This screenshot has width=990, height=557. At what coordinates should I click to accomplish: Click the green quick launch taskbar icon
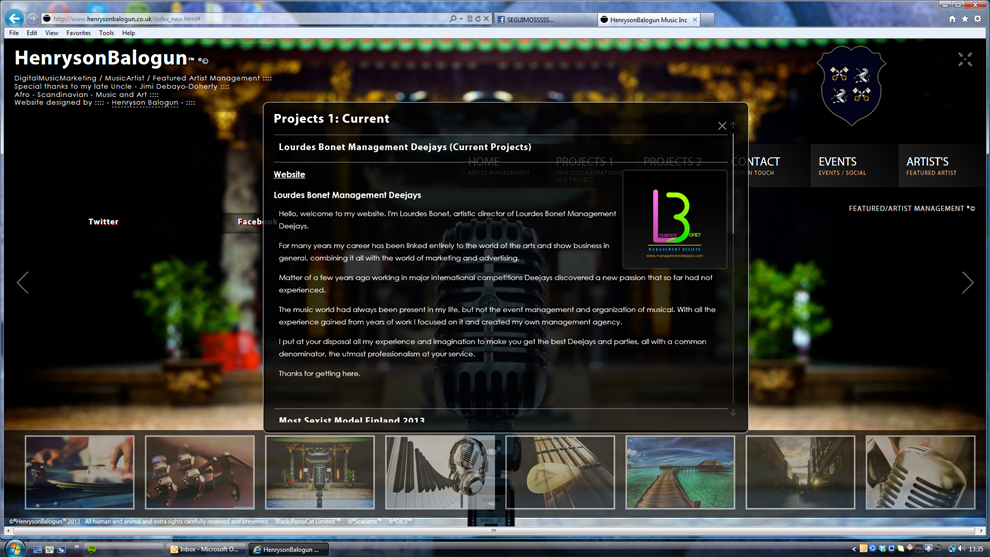tap(92, 549)
